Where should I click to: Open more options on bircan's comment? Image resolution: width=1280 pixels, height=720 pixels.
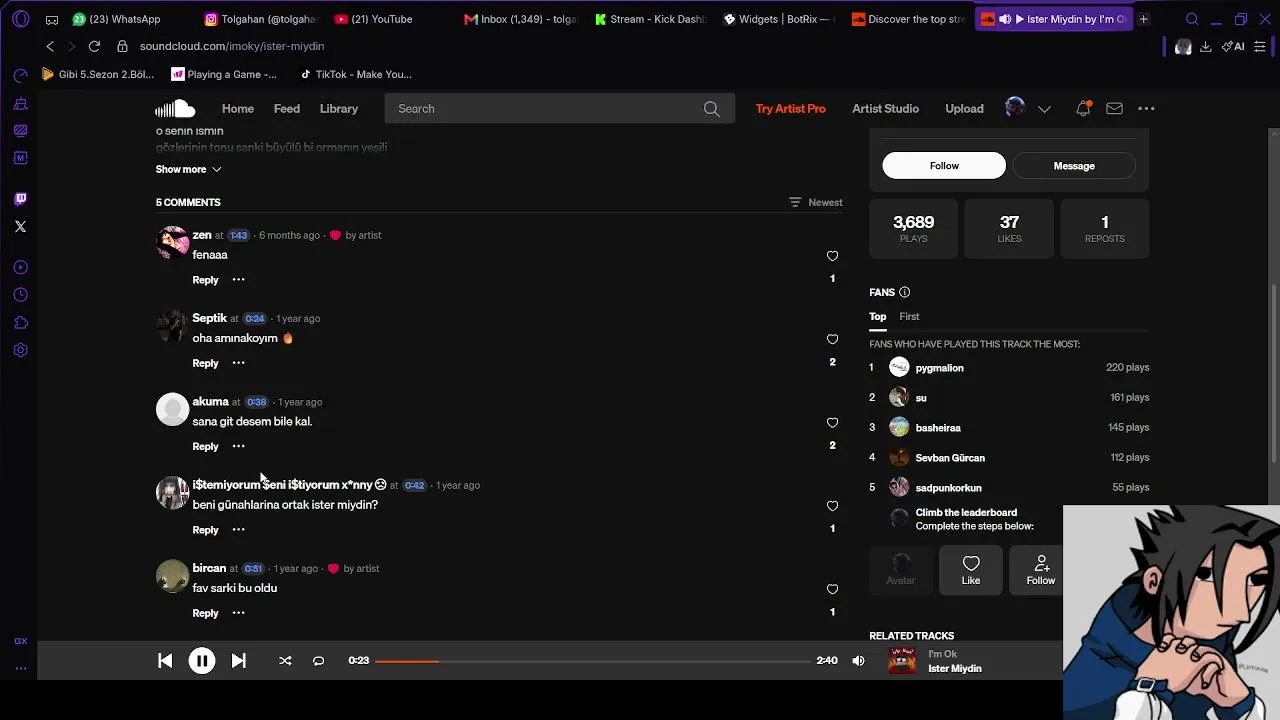(238, 613)
